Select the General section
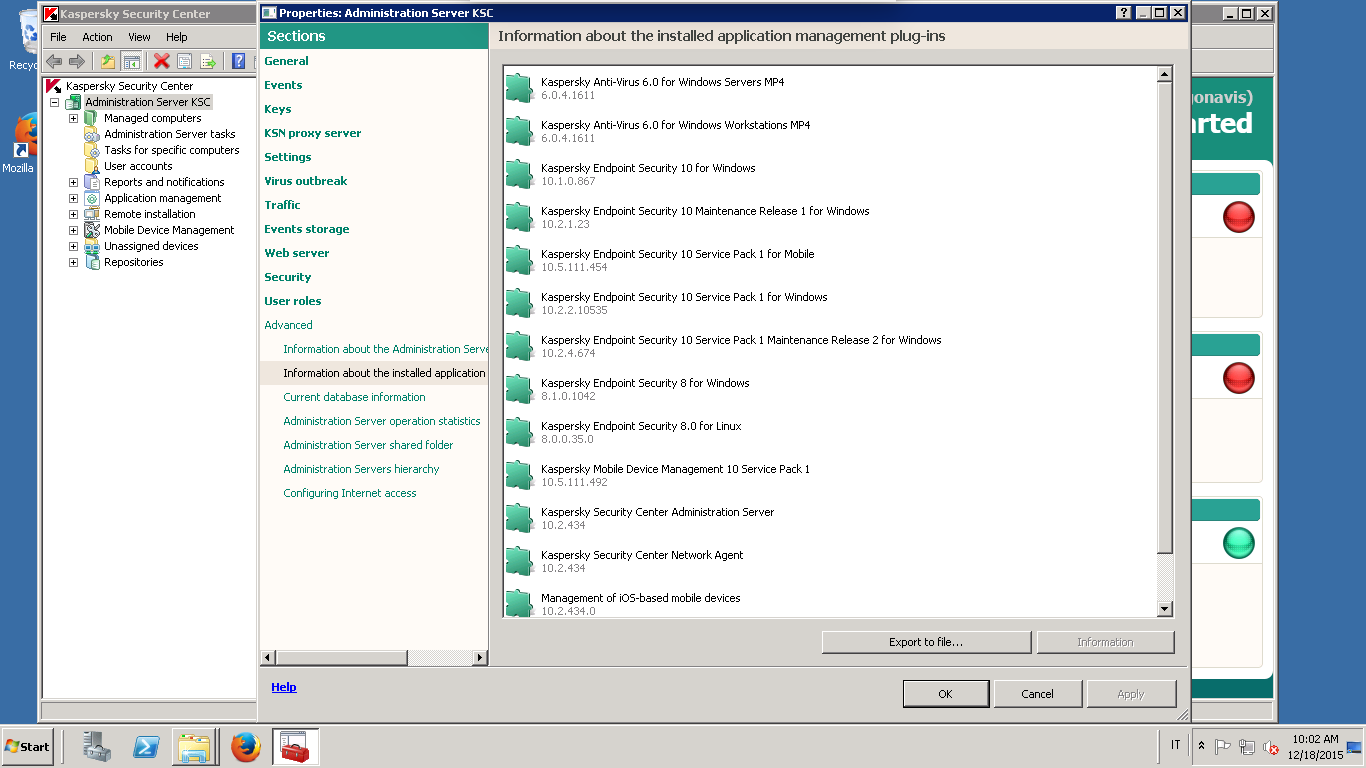1366x768 pixels. [286, 61]
